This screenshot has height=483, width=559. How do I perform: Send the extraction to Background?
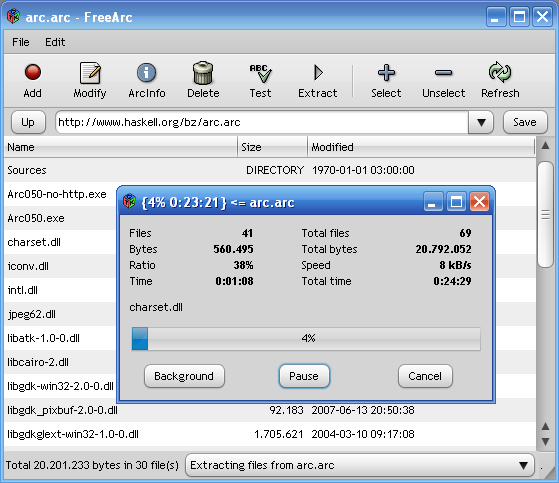tap(184, 376)
